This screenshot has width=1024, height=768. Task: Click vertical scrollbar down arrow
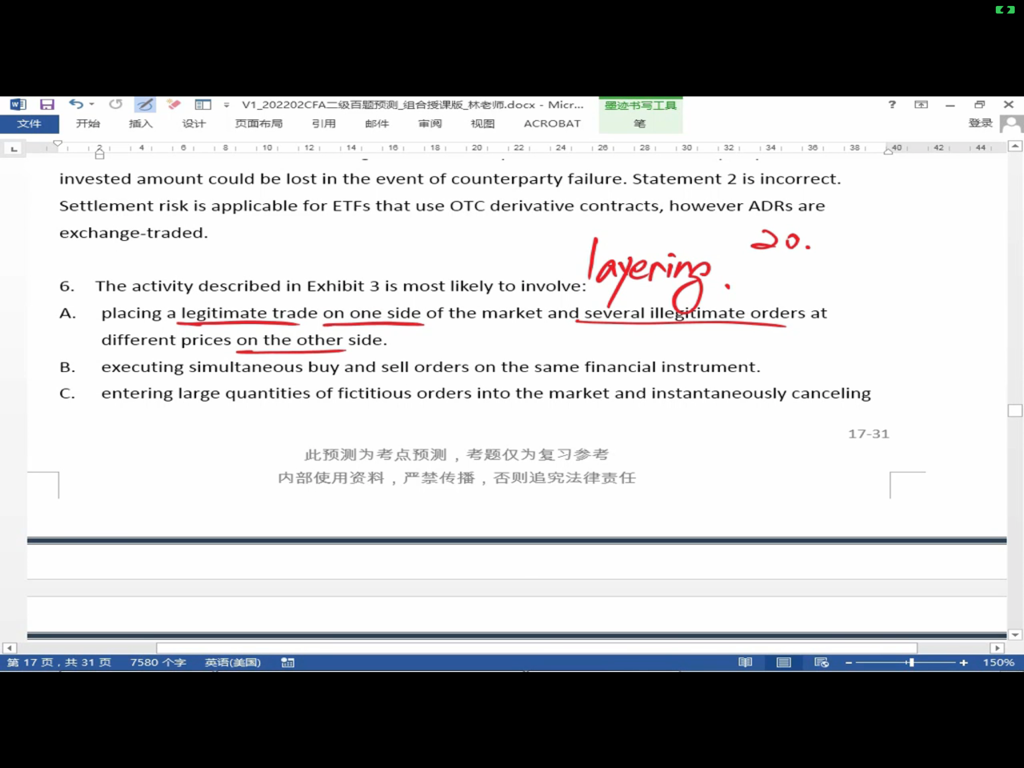[x=1015, y=634]
